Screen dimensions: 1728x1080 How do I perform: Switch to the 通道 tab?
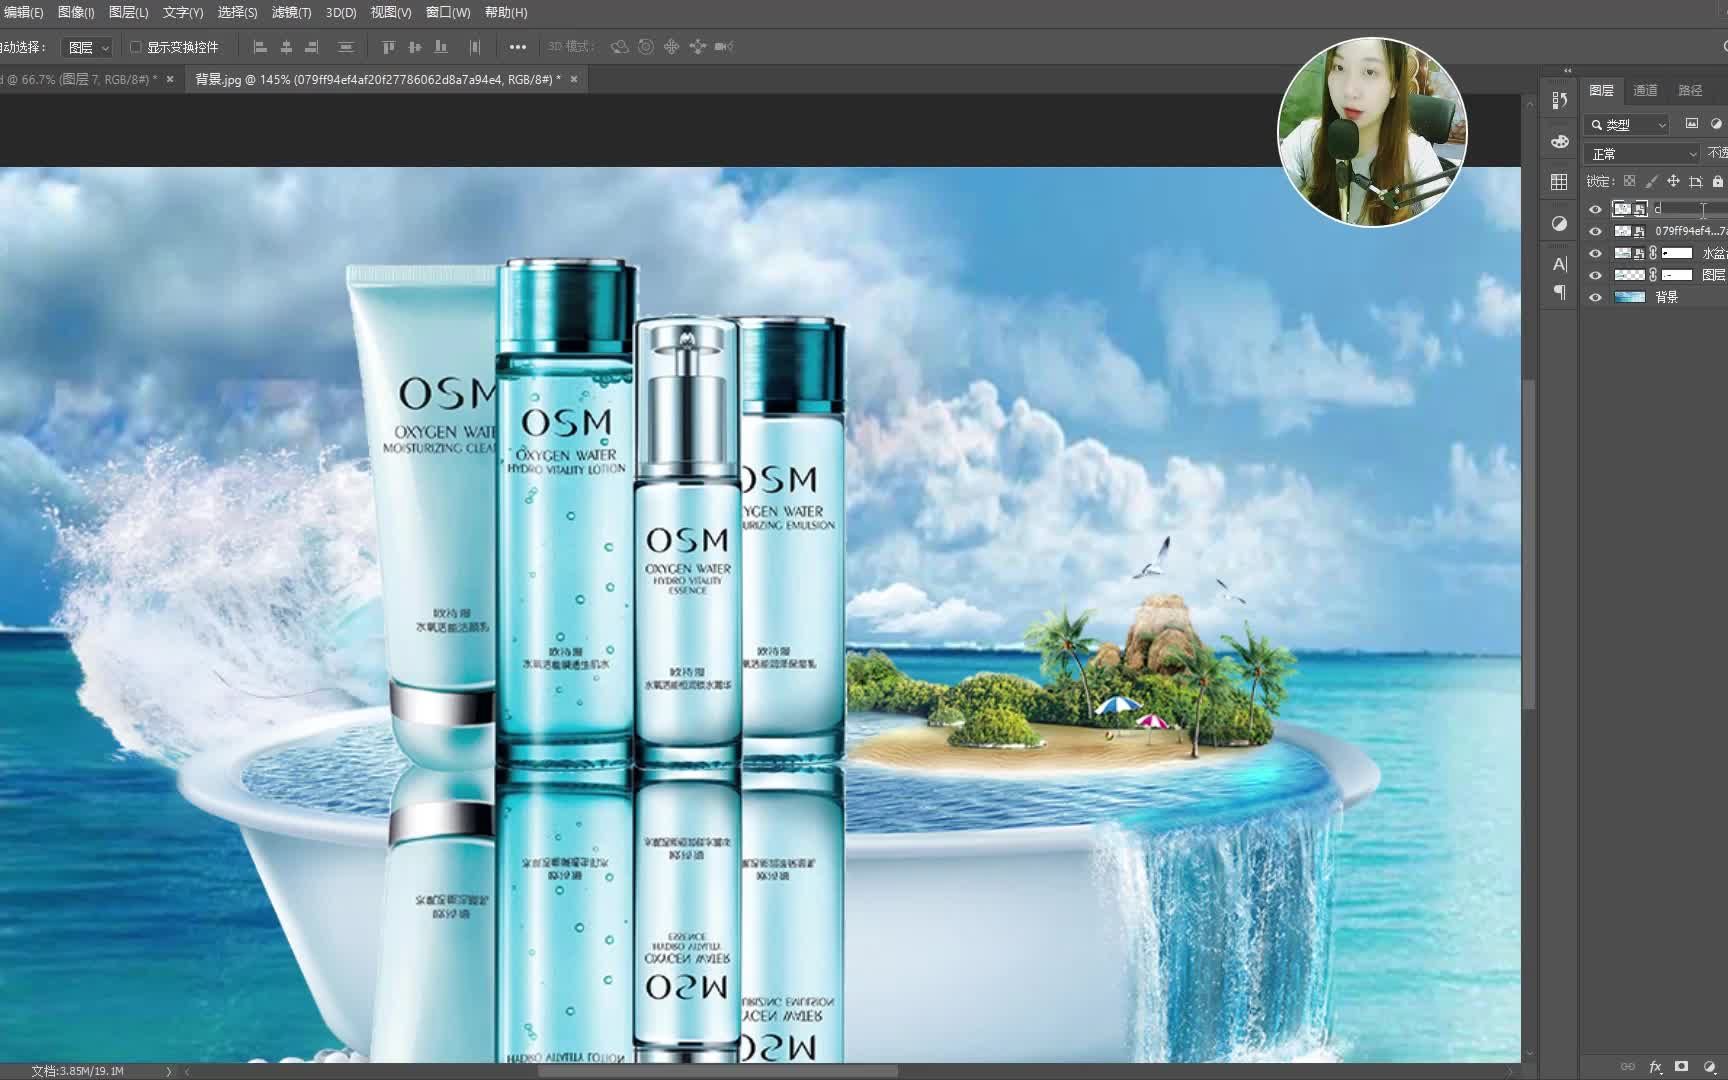point(1645,90)
